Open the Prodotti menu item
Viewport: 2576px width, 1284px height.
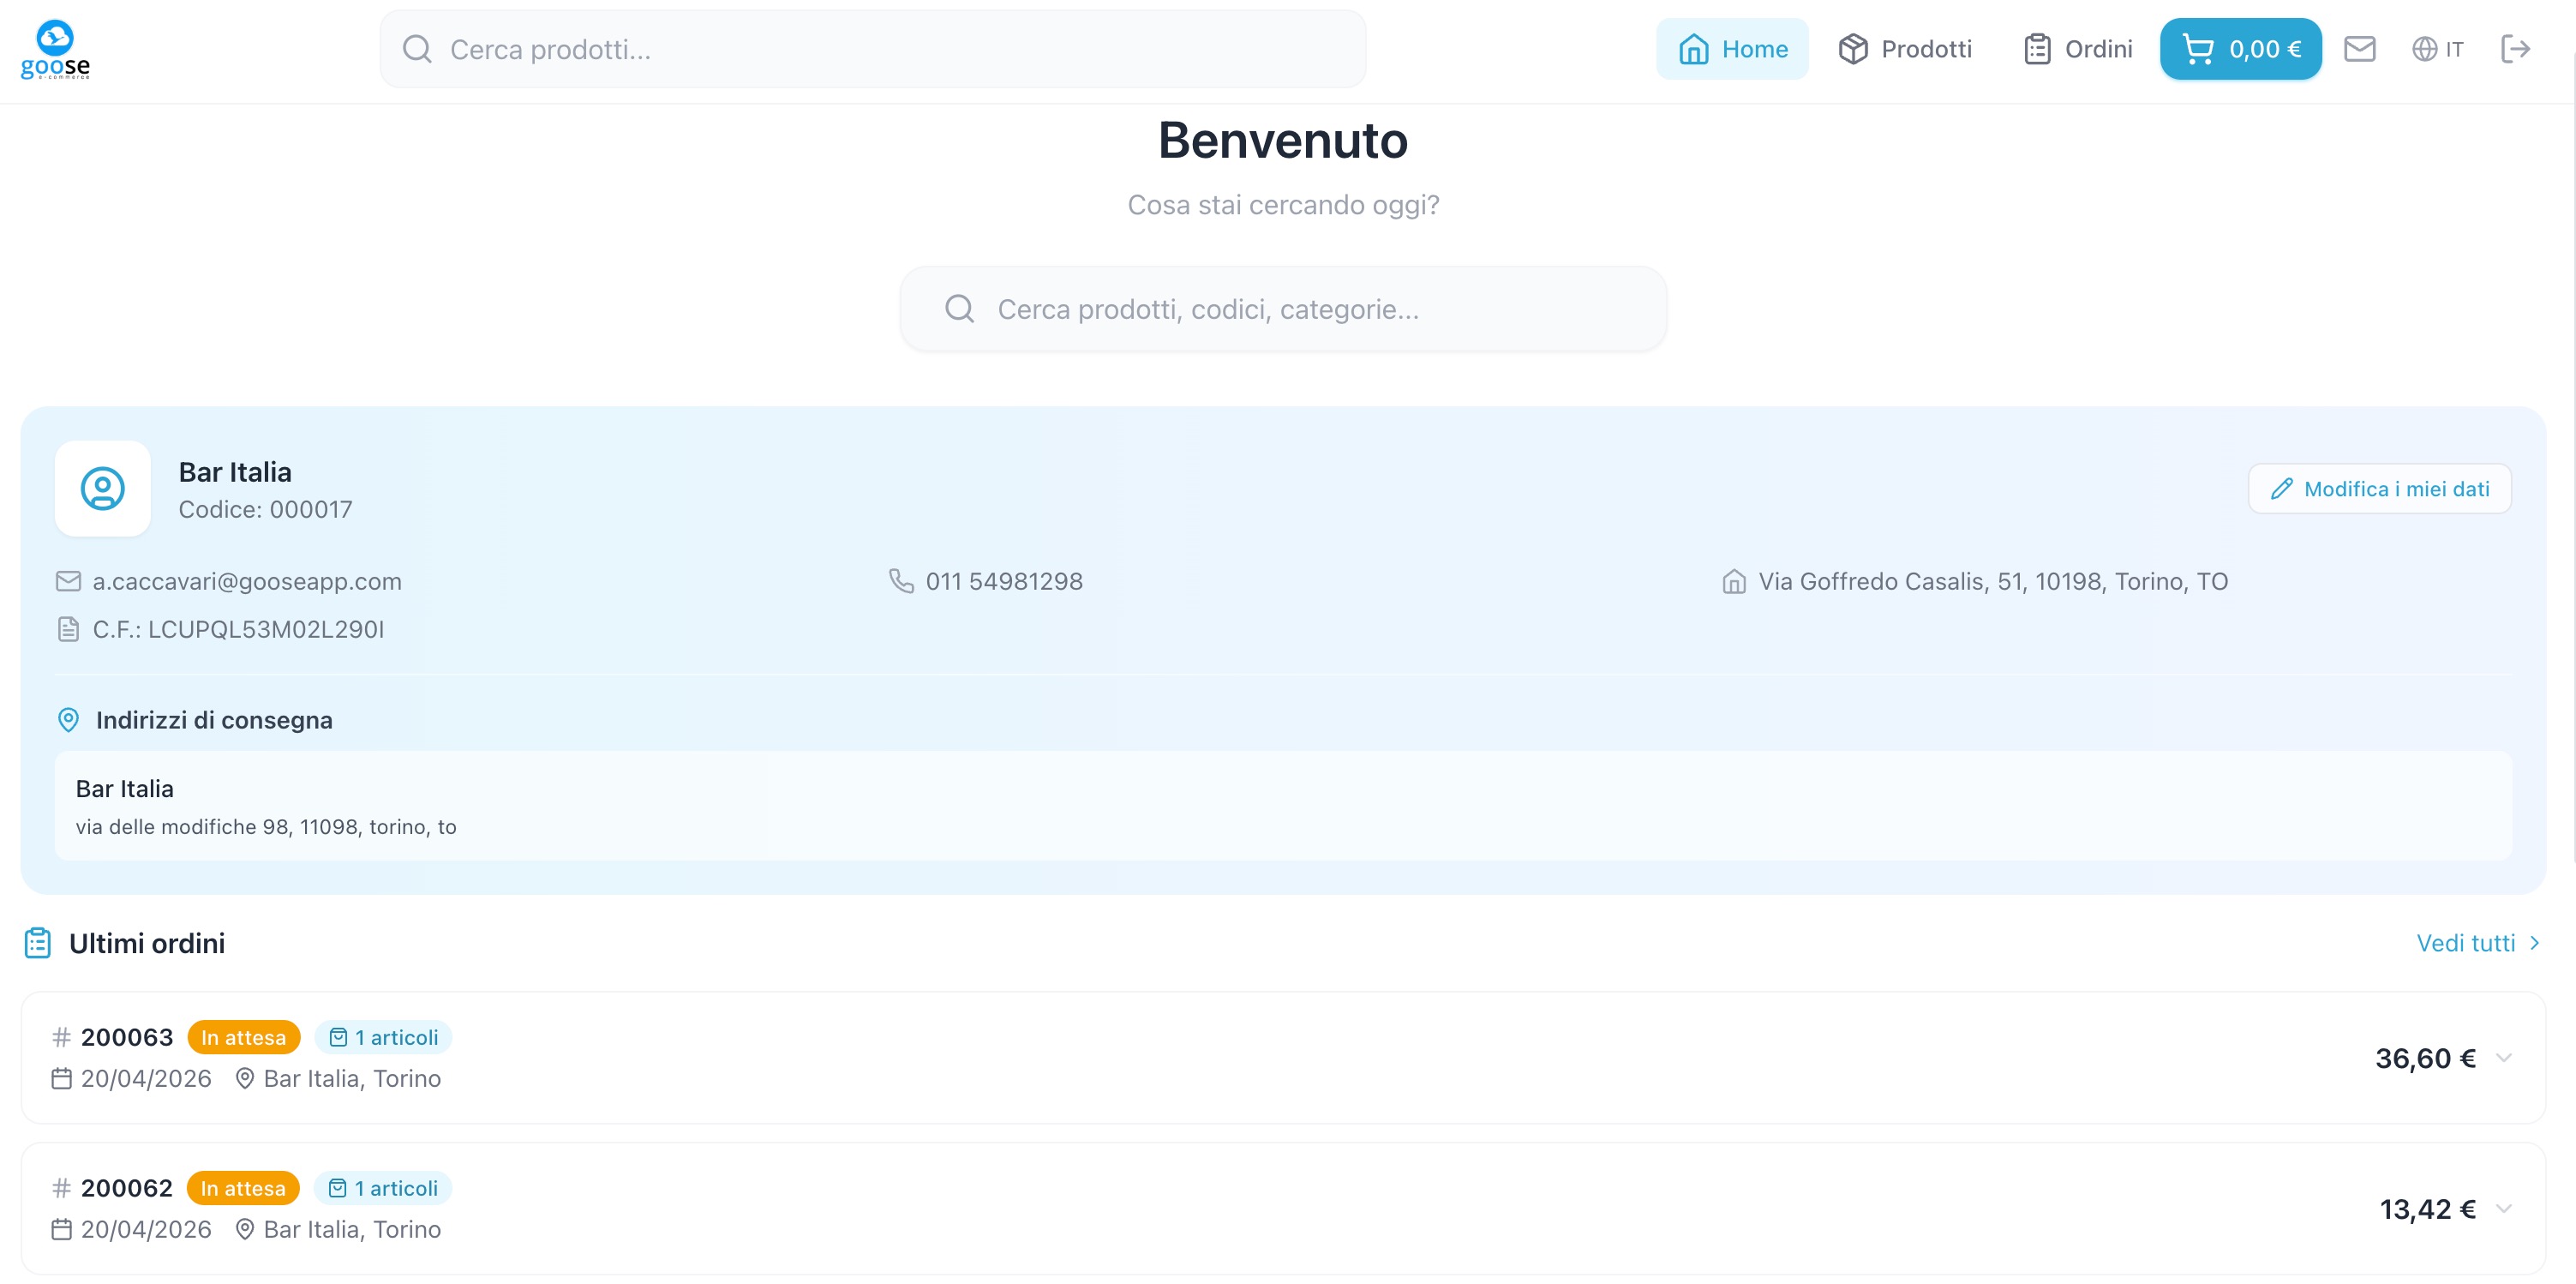pos(1905,49)
